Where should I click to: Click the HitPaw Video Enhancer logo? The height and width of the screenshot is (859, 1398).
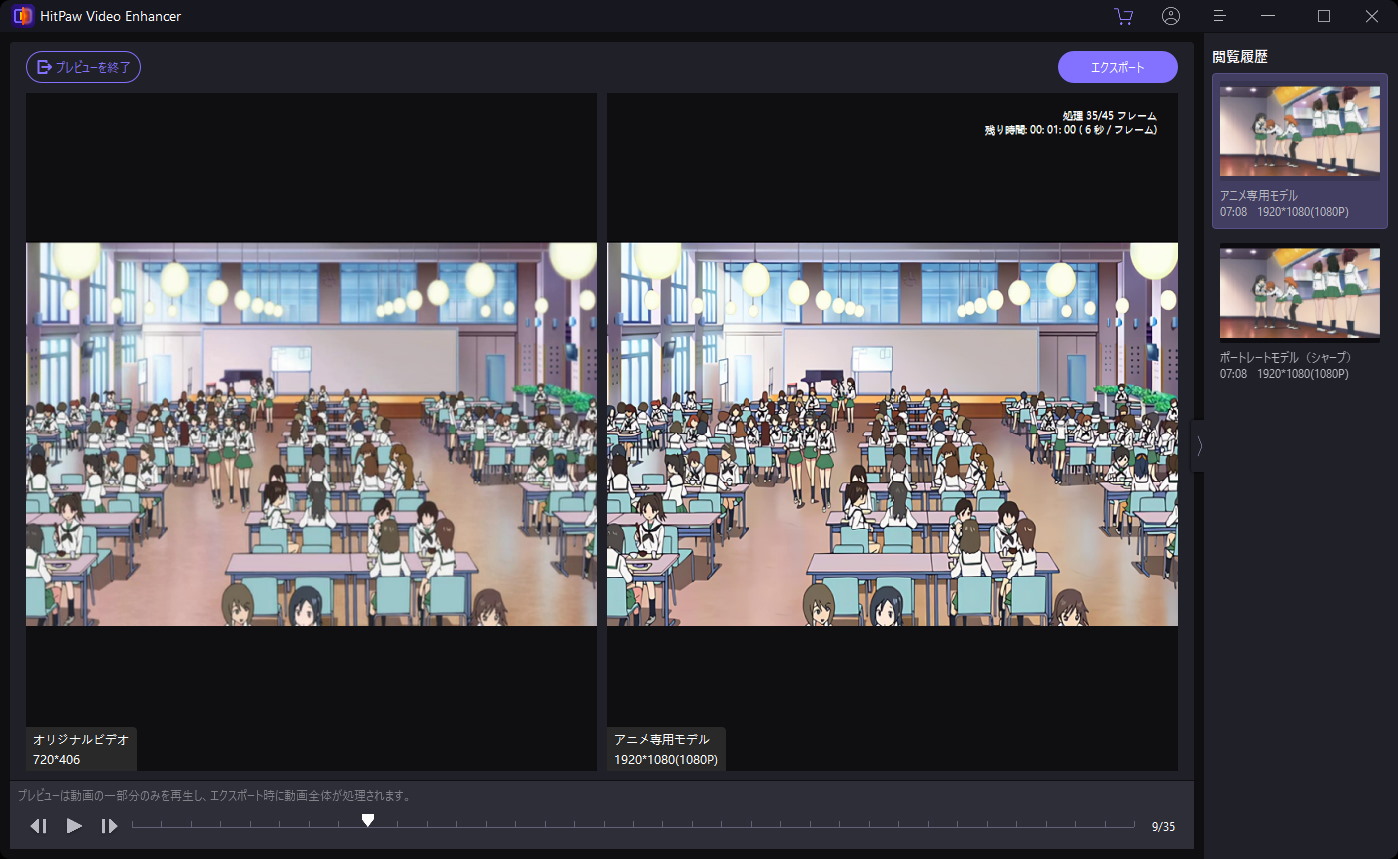click(x=23, y=16)
